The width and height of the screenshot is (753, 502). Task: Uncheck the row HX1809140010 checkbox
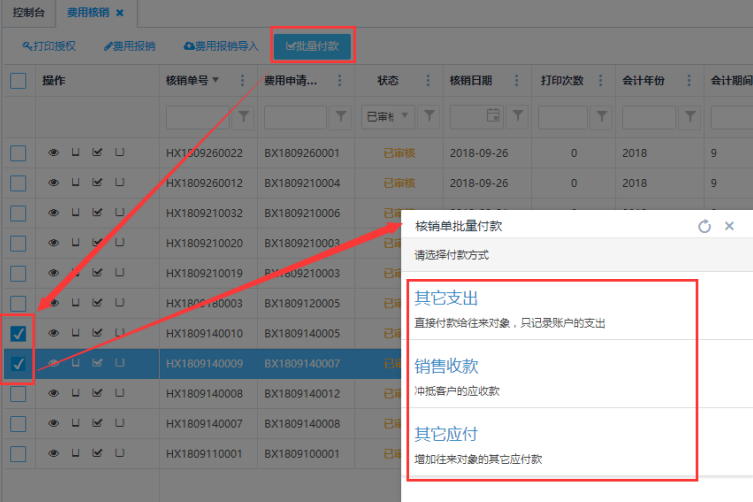point(18,333)
